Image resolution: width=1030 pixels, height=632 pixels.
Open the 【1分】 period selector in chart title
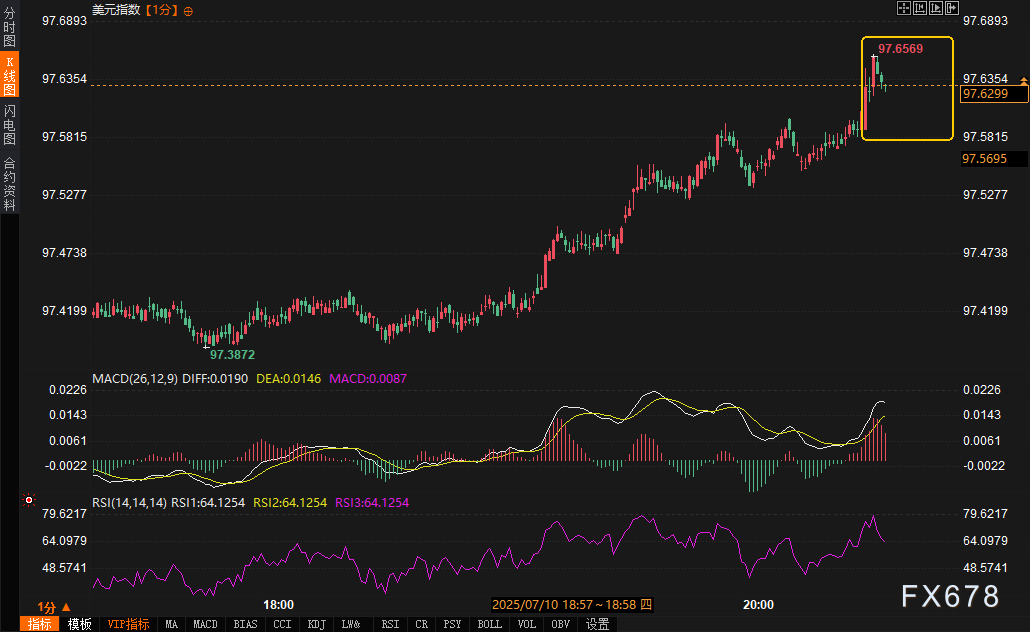[x=161, y=10]
